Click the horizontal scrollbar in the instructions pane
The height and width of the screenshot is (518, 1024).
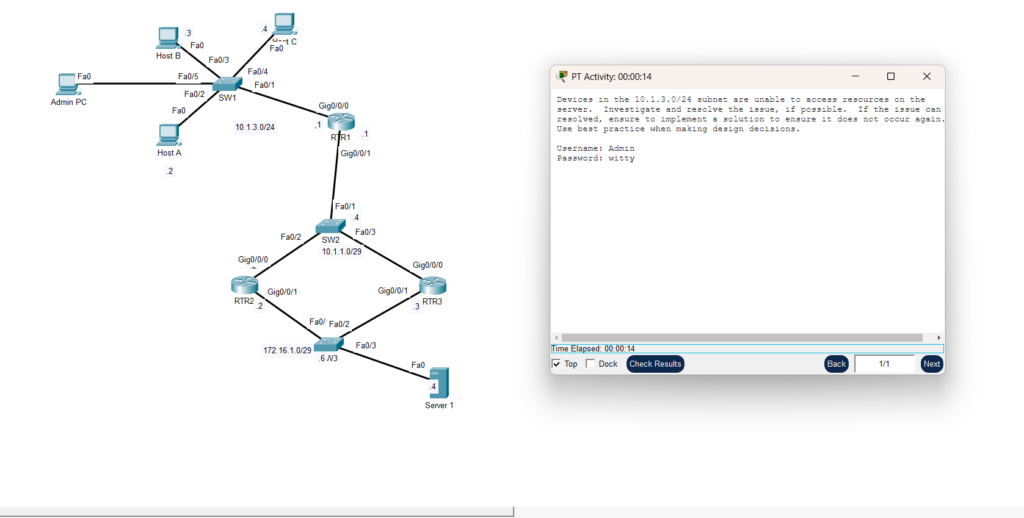coord(740,337)
